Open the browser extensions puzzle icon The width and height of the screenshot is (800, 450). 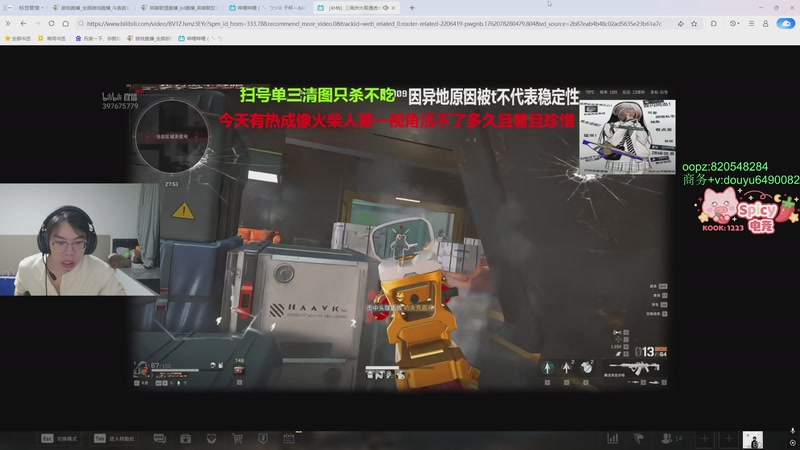tap(714, 23)
